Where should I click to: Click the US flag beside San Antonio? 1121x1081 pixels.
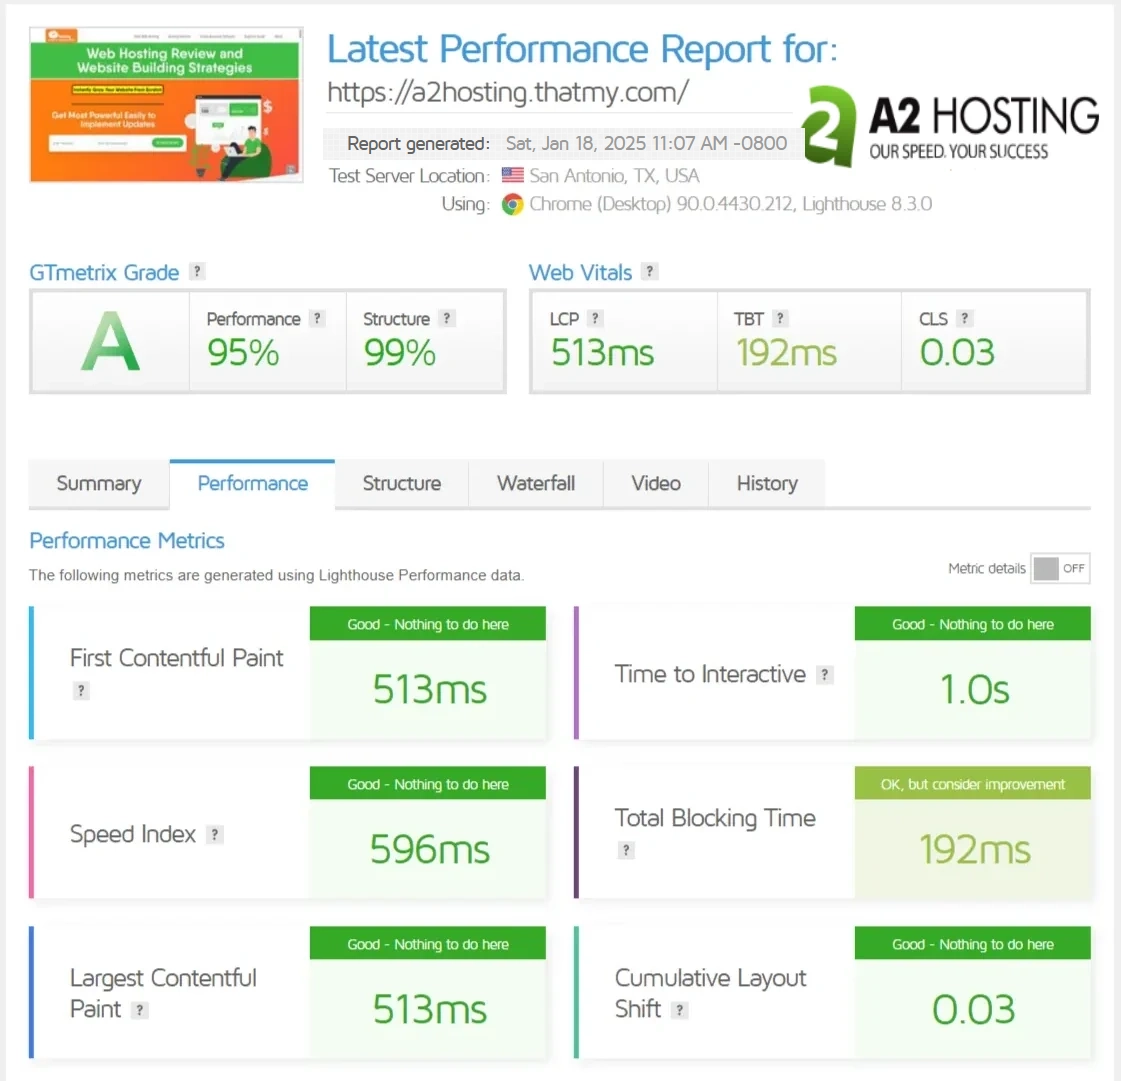coord(512,175)
